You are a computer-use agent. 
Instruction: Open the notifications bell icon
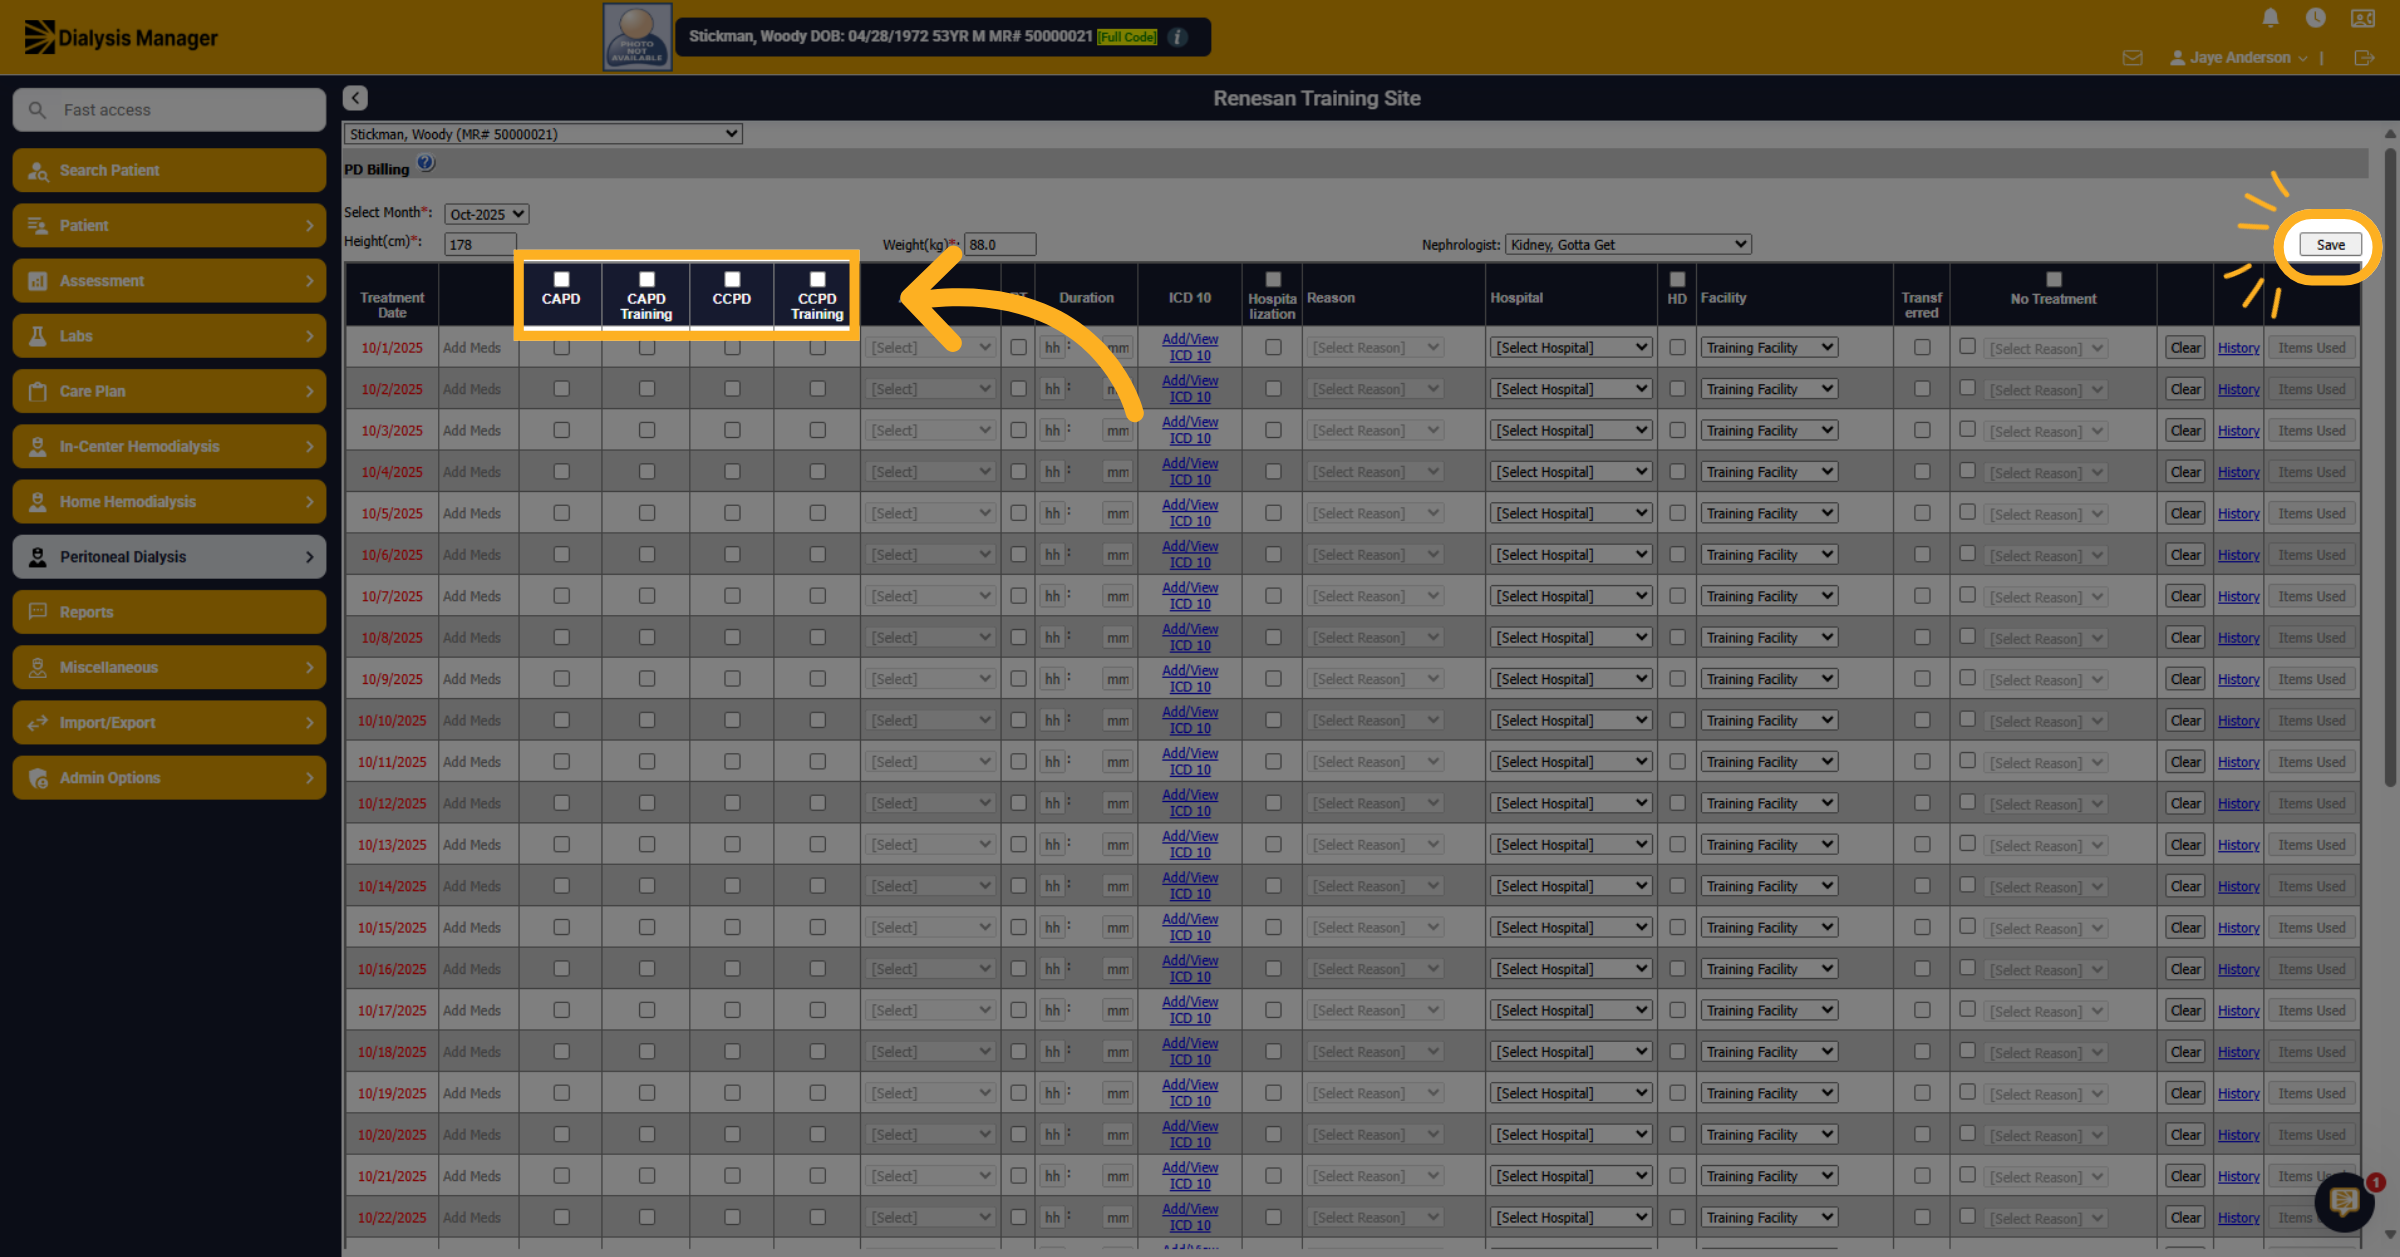[x=2270, y=18]
